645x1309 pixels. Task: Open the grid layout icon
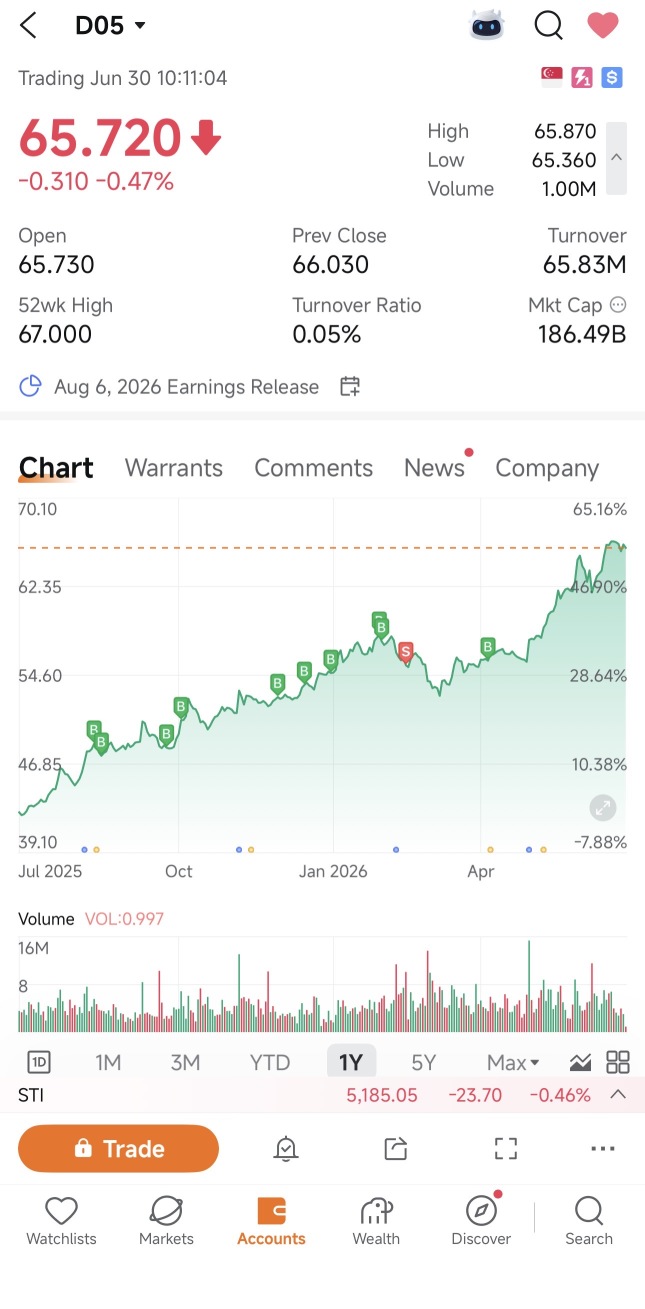point(618,1062)
